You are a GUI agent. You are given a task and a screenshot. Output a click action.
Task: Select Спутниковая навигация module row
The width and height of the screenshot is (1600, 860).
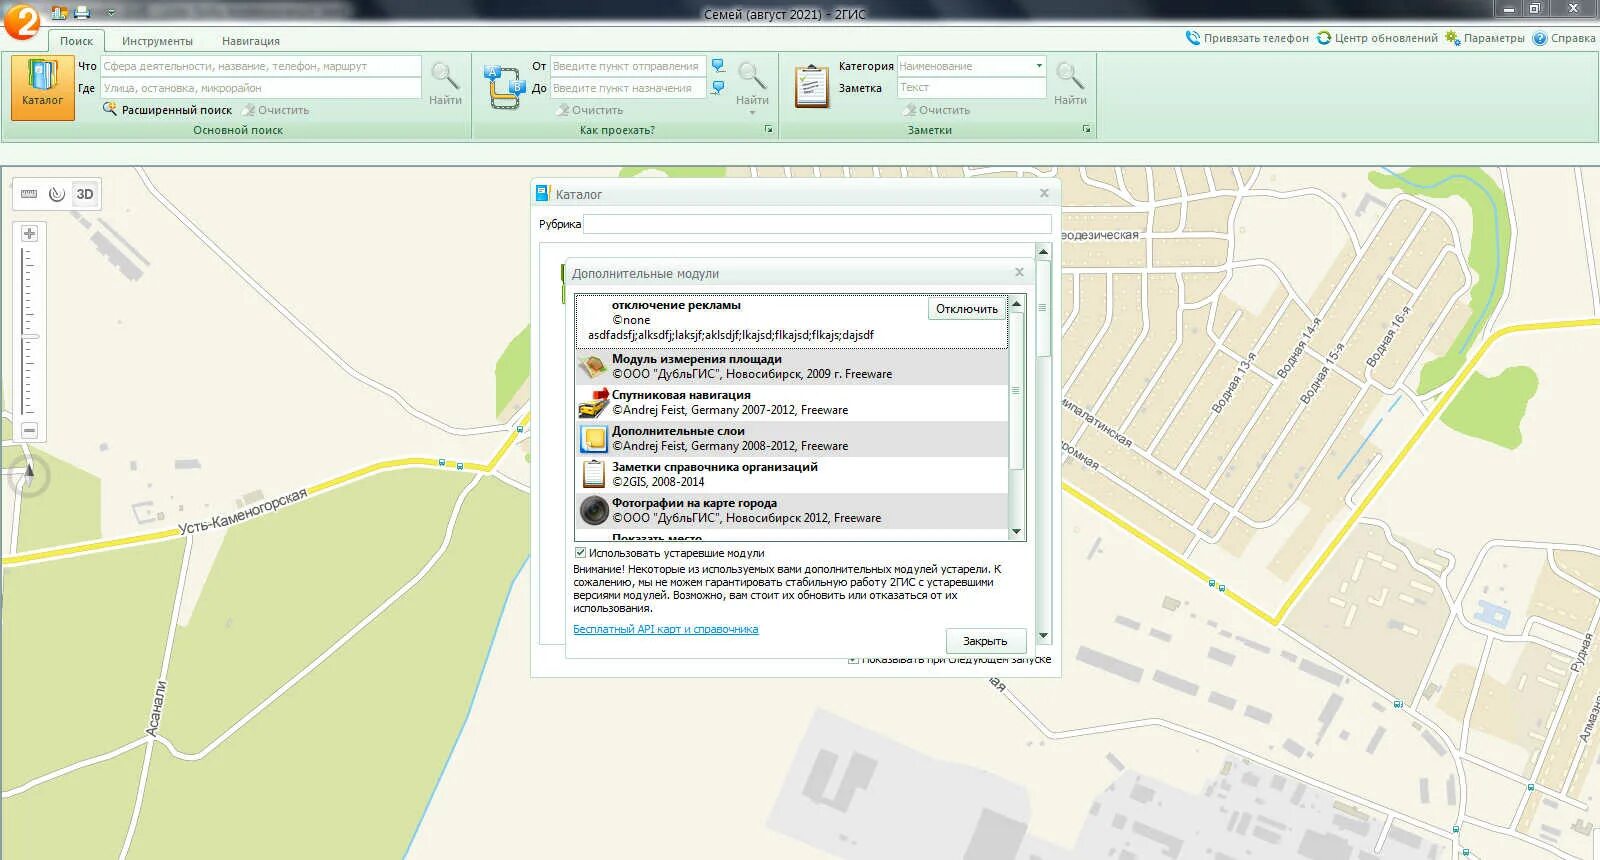click(792, 403)
